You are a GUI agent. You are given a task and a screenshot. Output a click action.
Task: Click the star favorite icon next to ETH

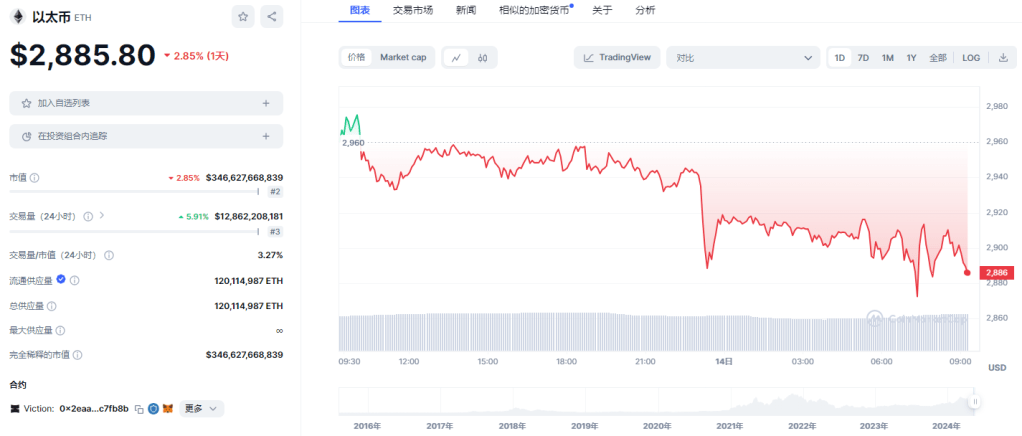pyautogui.click(x=243, y=17)
